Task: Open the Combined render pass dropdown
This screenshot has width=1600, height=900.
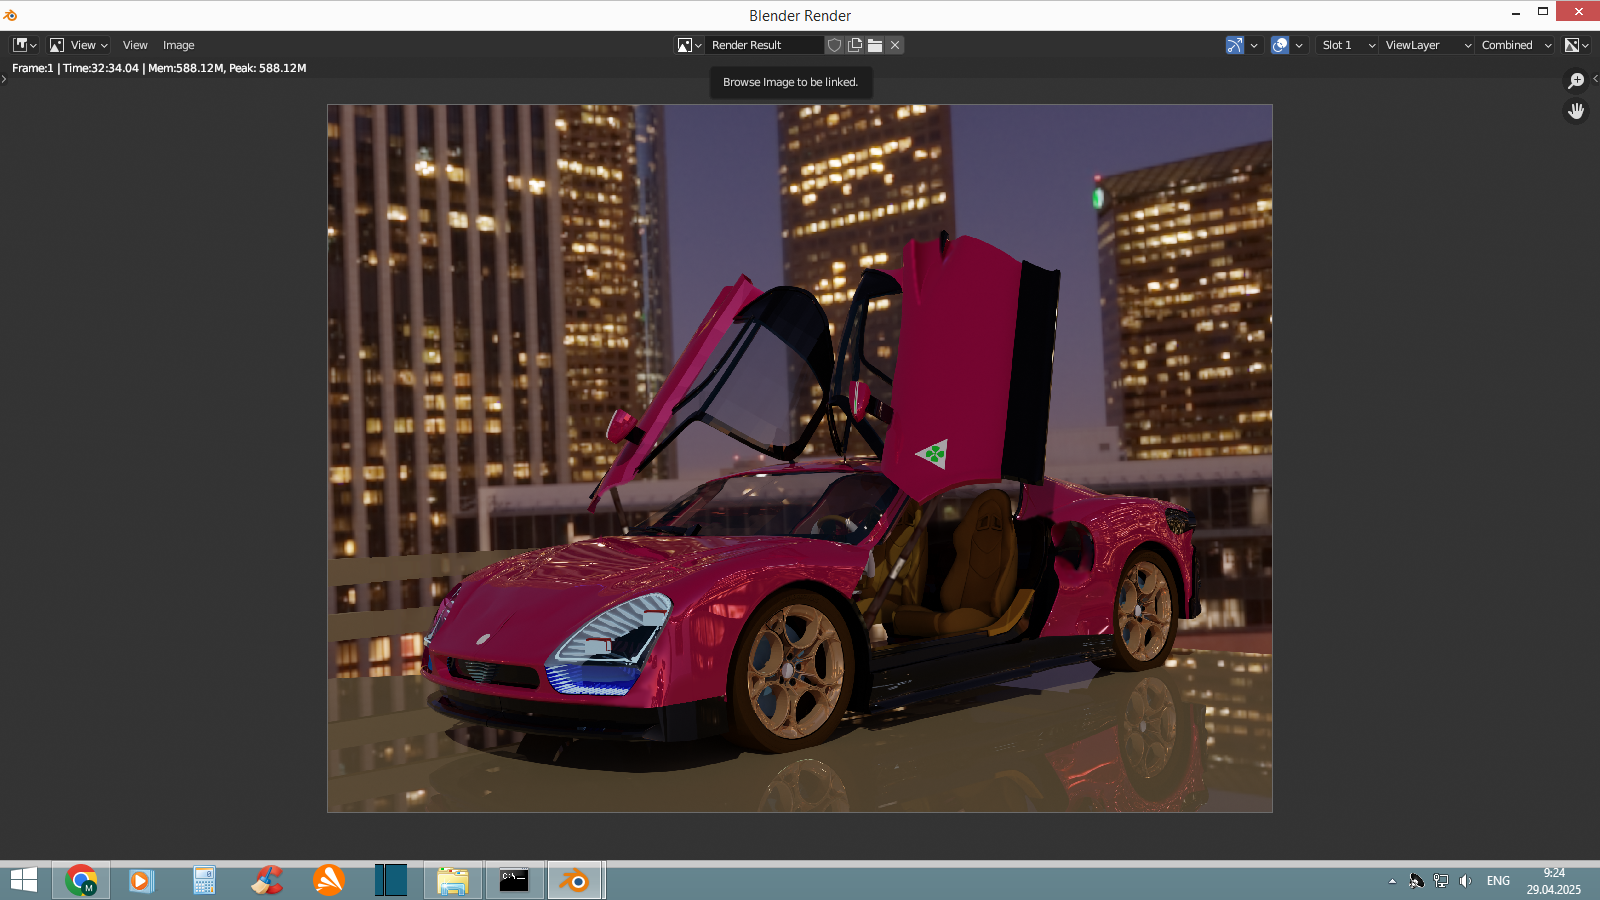Action: [1516, 45]
